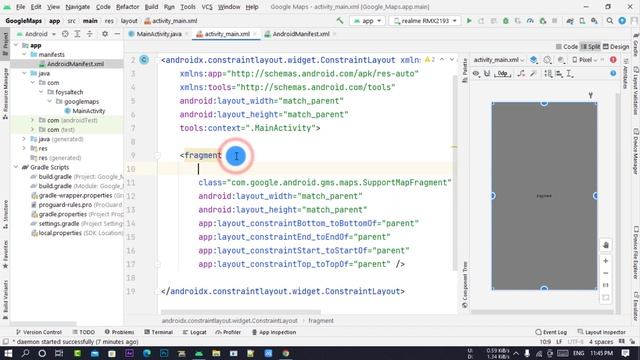The image size is (640, 360).
Task: Open Version Control tool window
Action: coord(39,332)
